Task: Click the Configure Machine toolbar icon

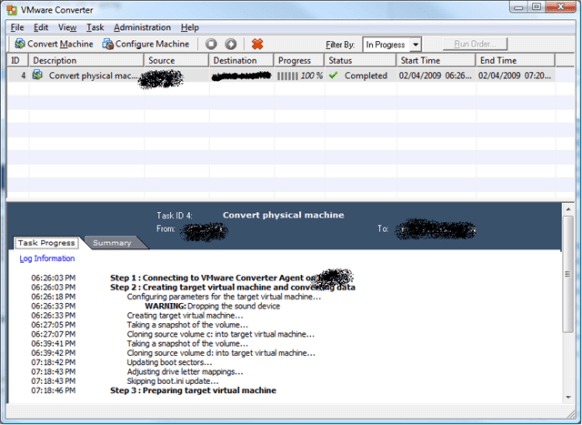Action: click(108, 44)
